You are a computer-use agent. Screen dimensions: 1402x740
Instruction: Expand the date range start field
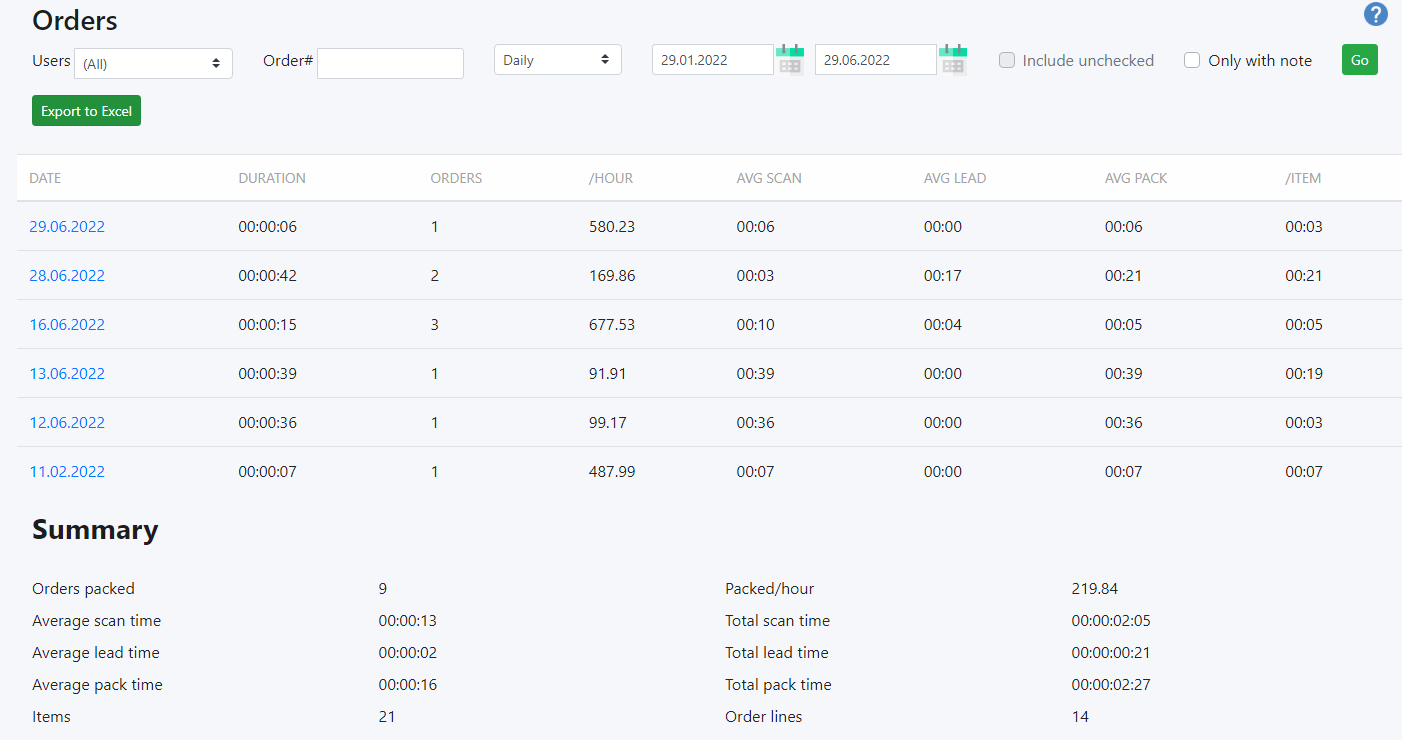(712, 59)
